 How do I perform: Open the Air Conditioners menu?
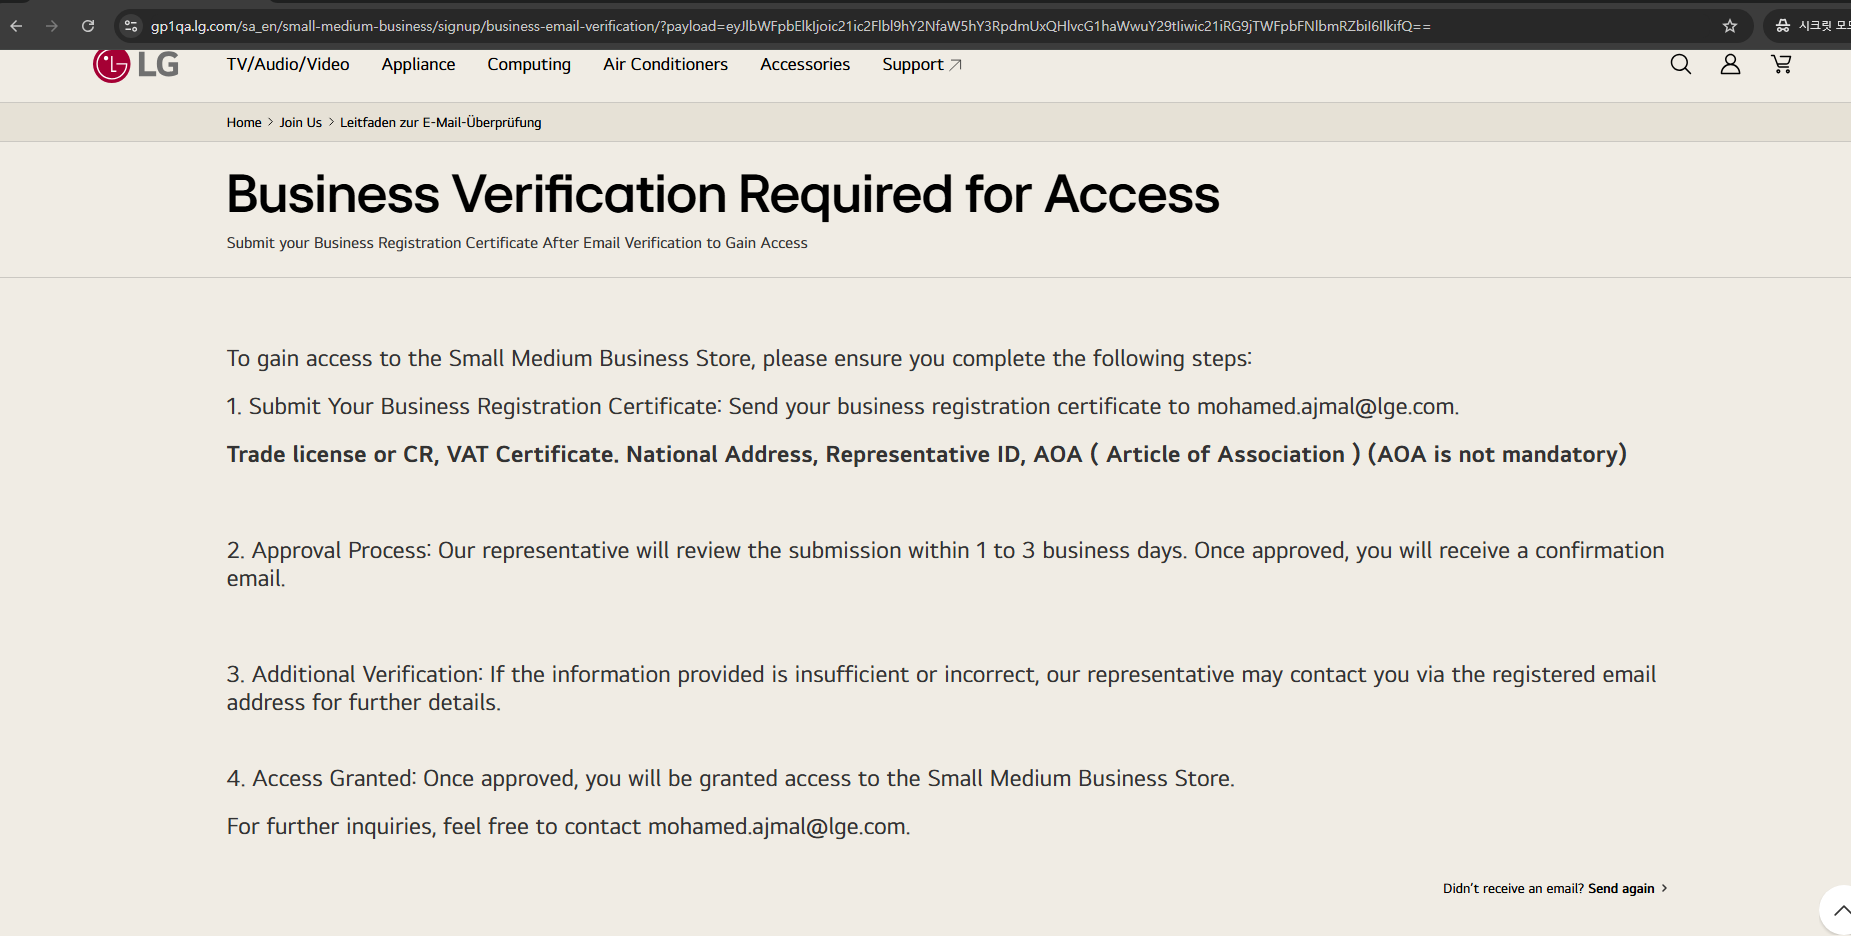tap(665, 65)
